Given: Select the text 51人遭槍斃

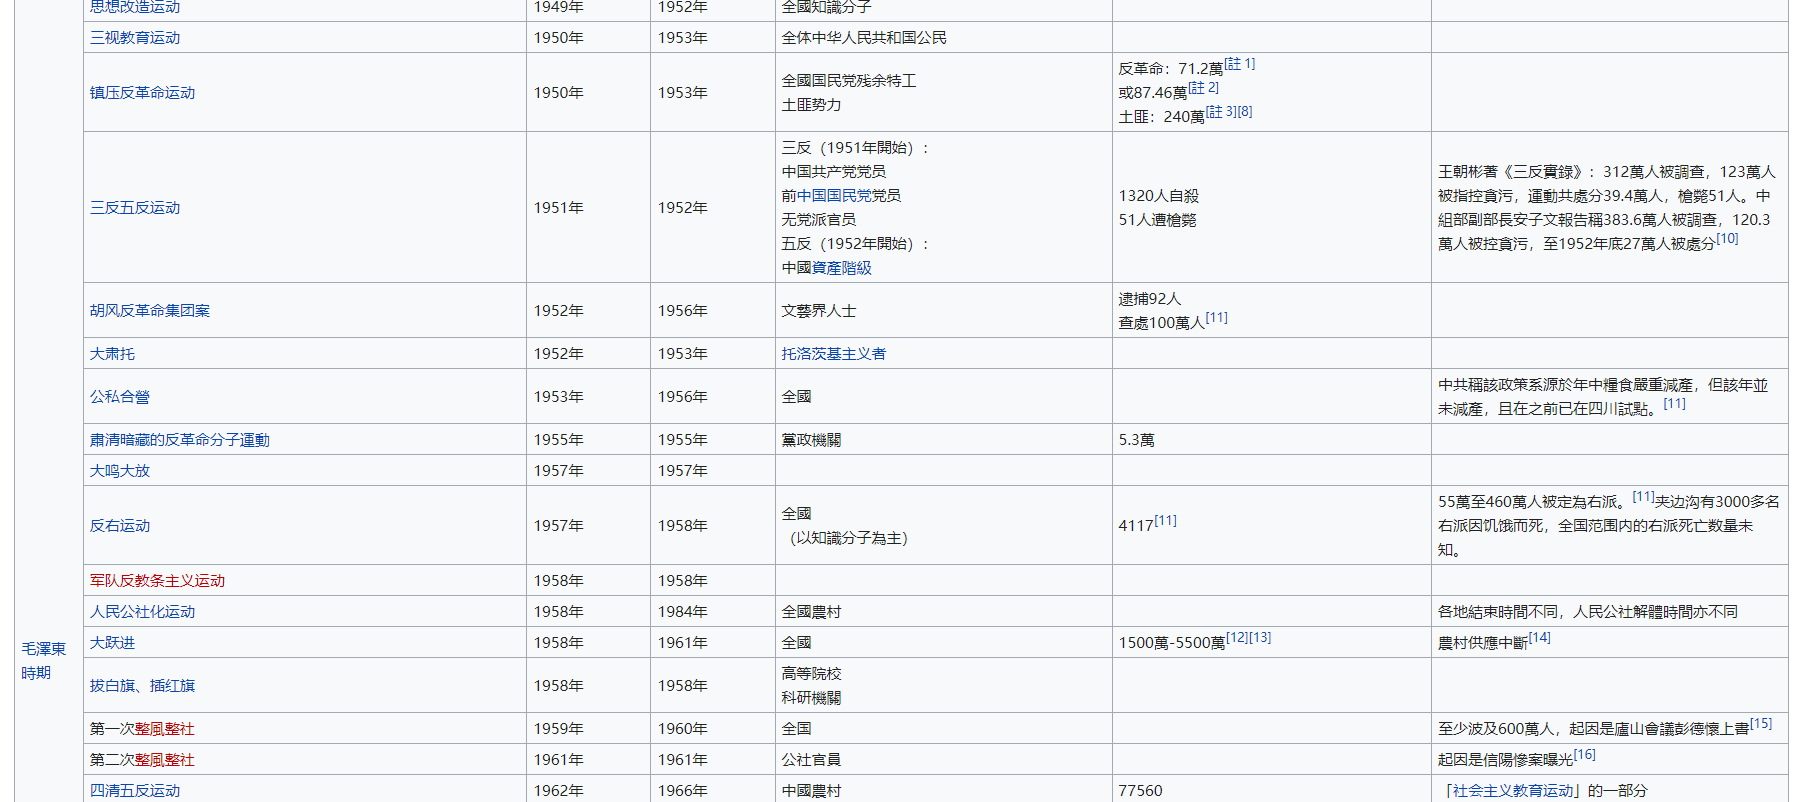Looking at the screenshot, I should (1157, 220).
